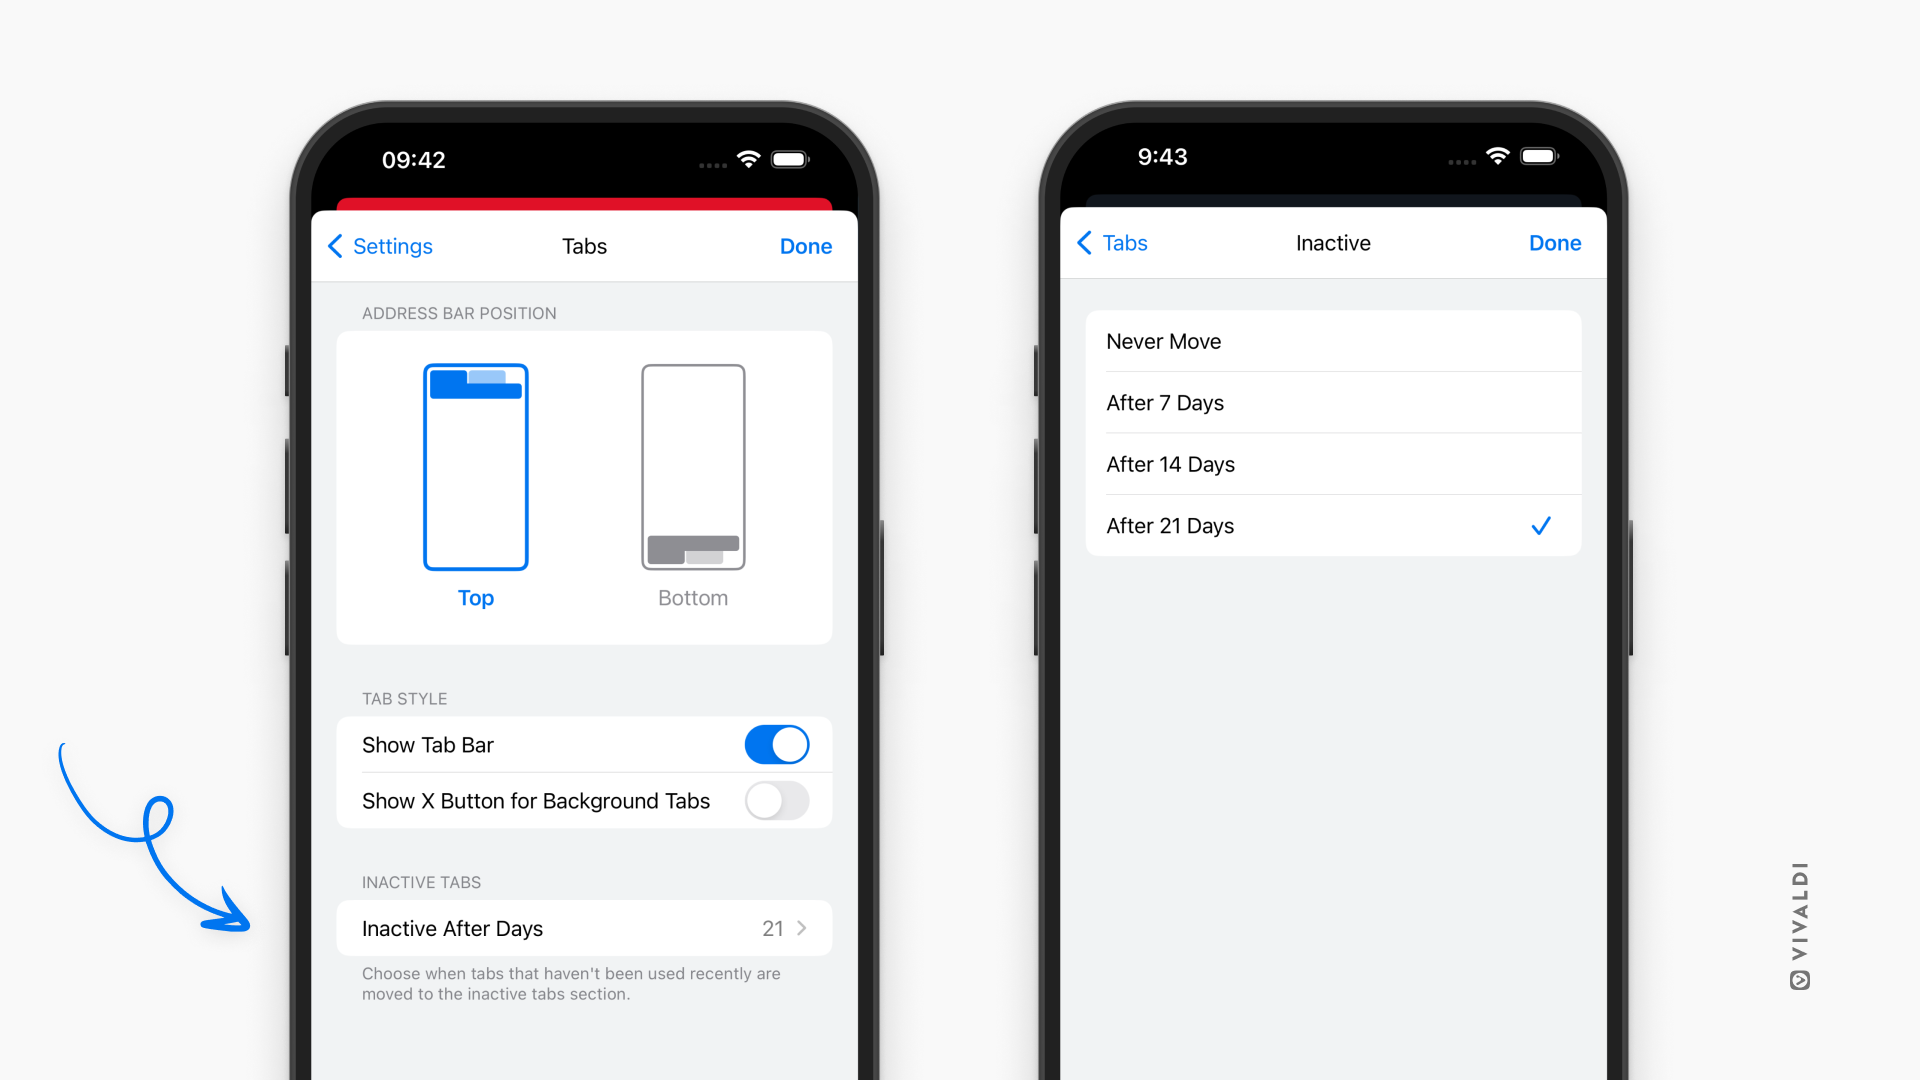Viewport: 1920px width, 1080px height.
Task: Tap Done on the Tabs settings screen
Action: point(804,245)
